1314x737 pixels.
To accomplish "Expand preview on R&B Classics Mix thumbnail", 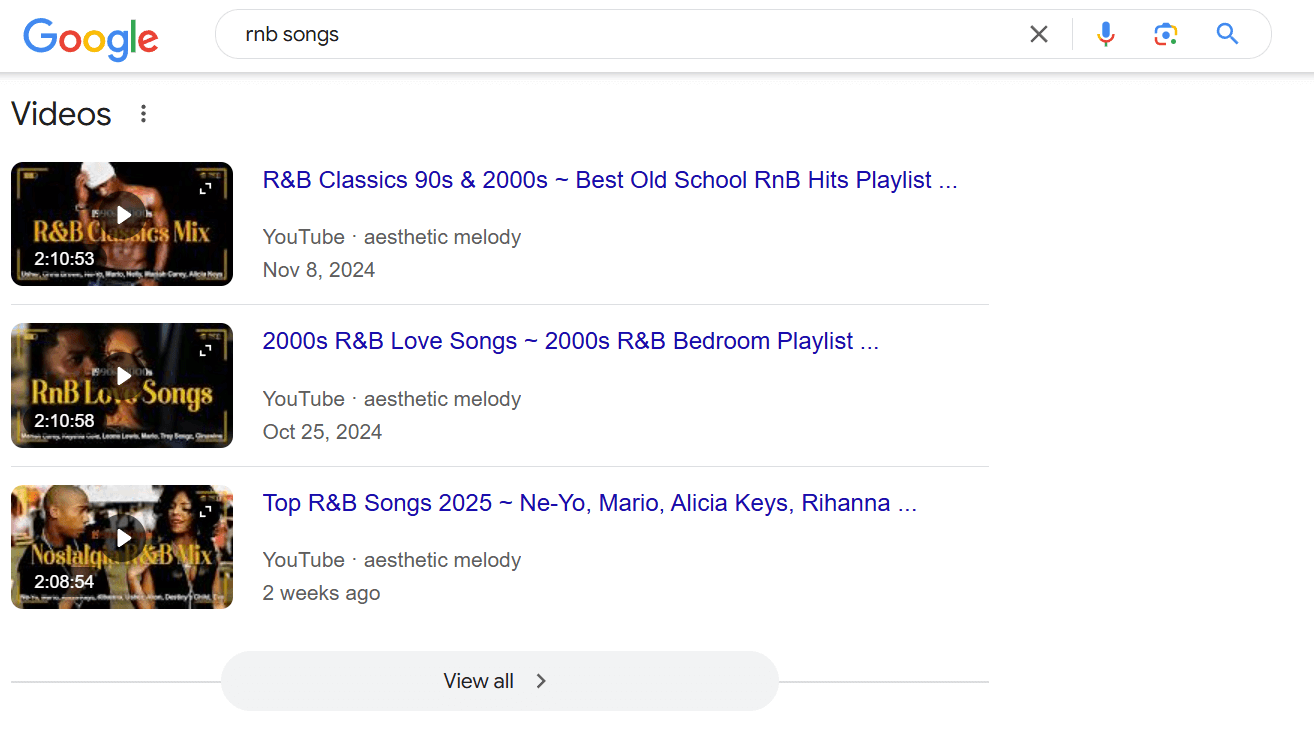I will click(x=206, y=189).
